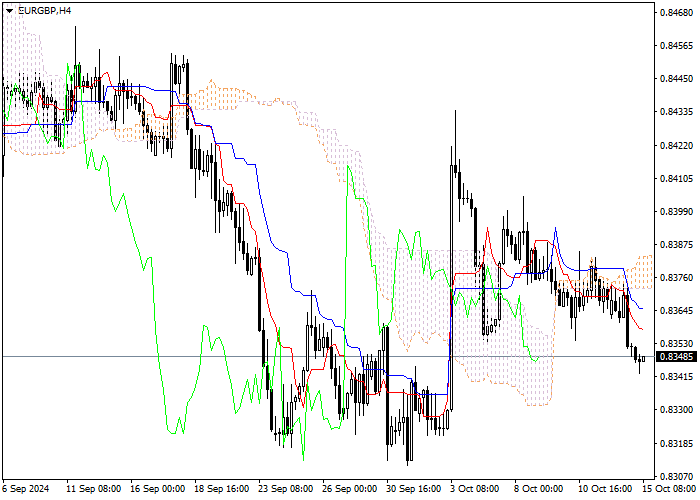Click the 0.83530 price axis label
This screenshot has width=700, height=500.
[677, 344]
